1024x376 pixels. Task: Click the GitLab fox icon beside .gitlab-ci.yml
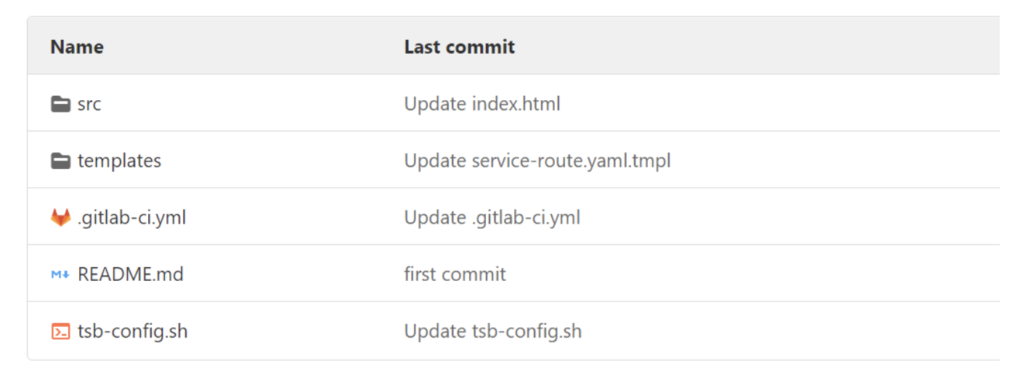click(x=61, y=217)
